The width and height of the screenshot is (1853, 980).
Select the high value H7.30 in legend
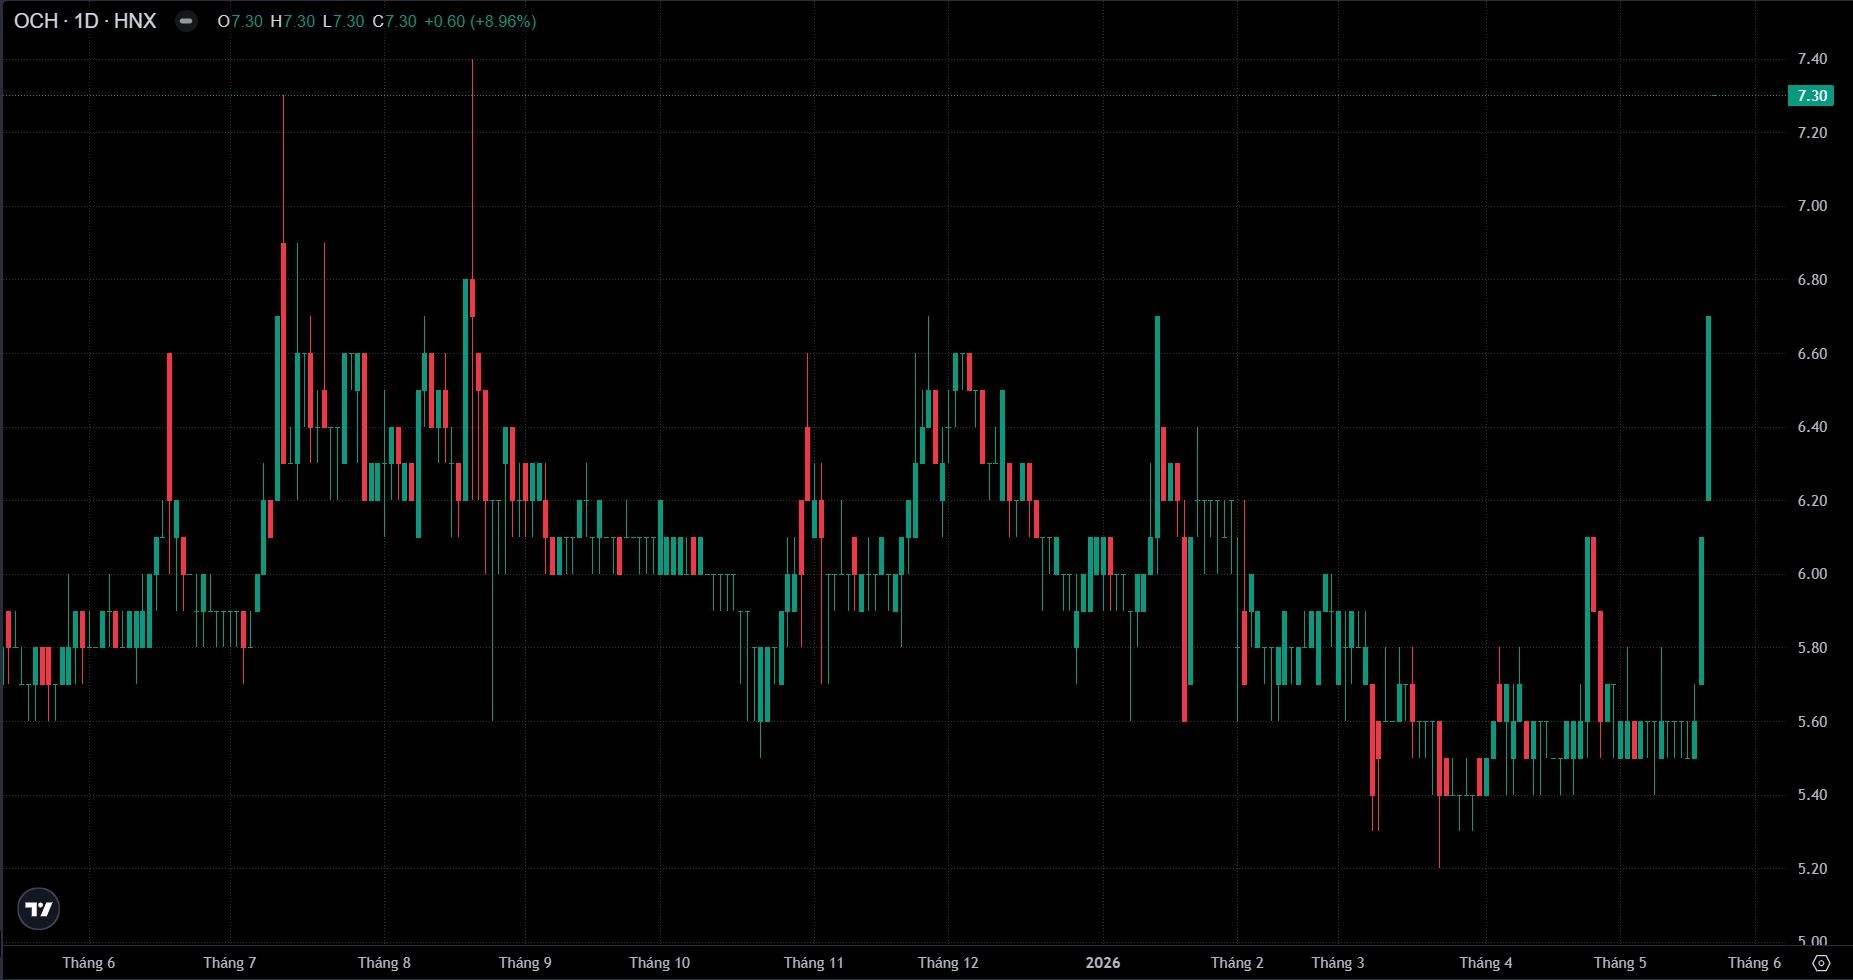(x=292, y=21)
